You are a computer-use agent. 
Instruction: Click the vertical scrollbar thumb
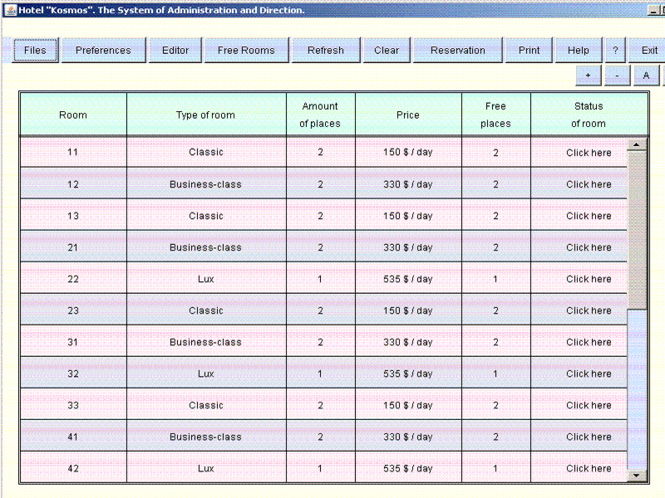[x=637, y=230]
